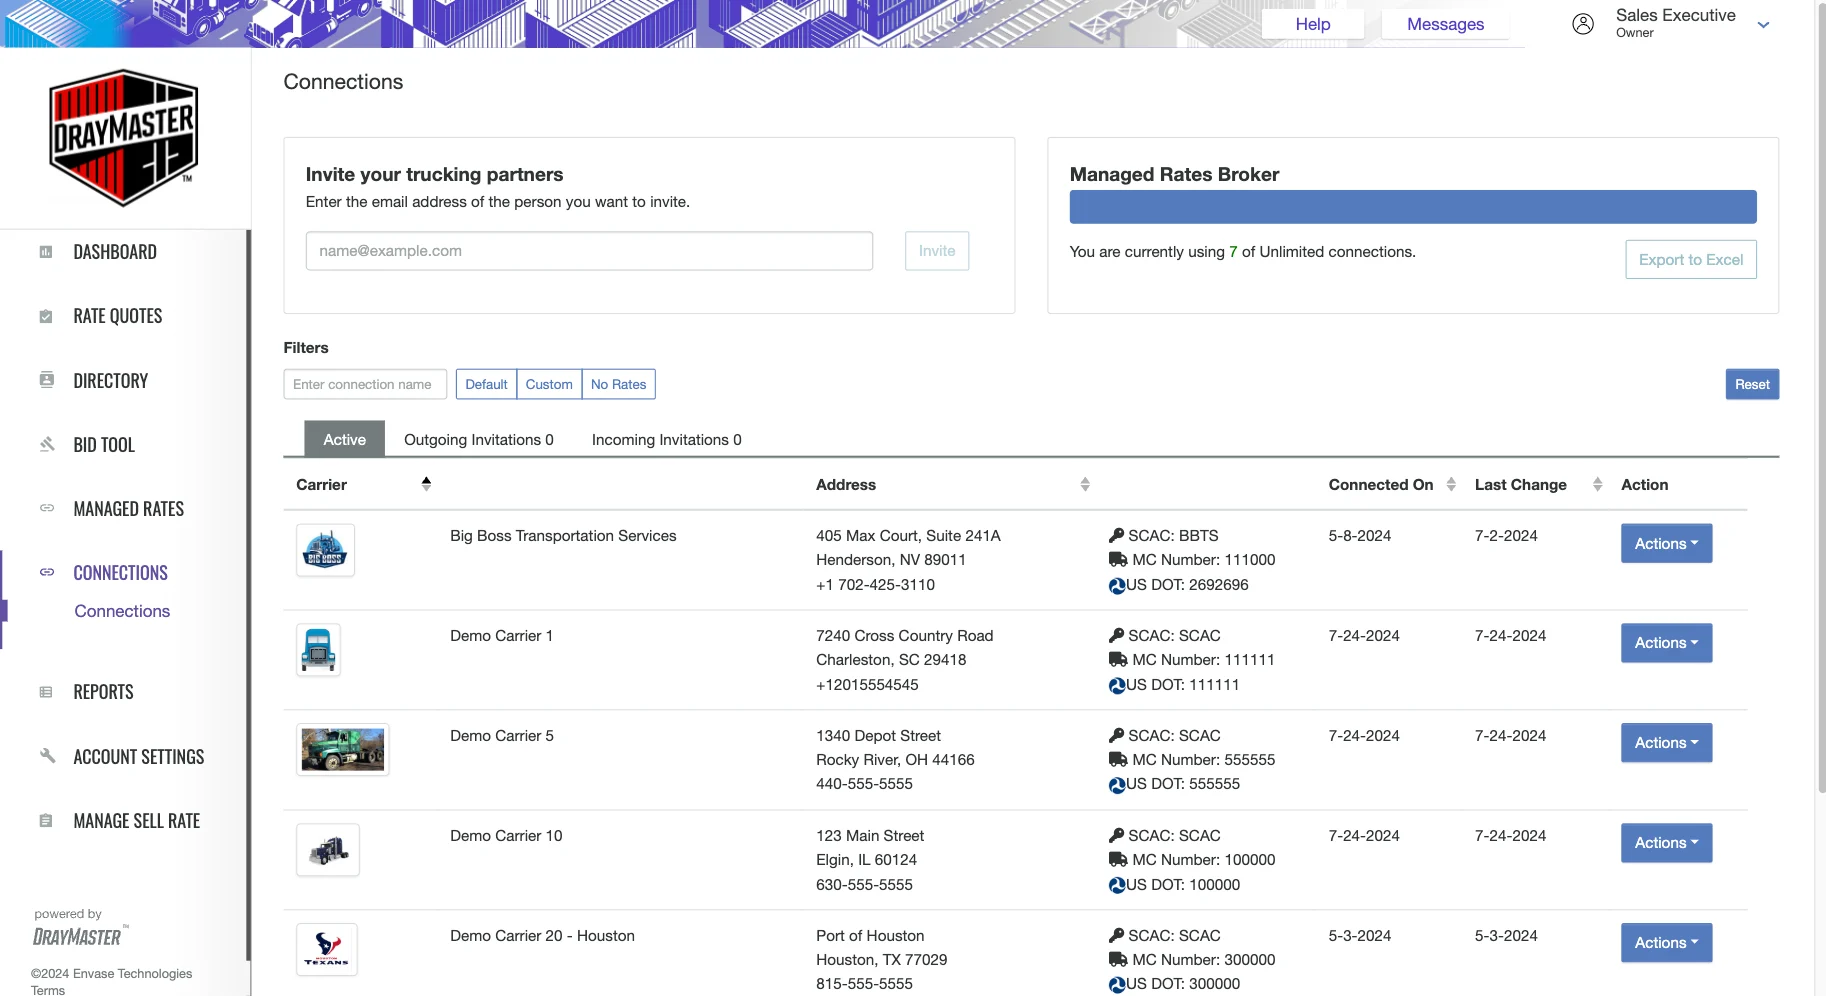Click the Account Settings wrench icon
1826x996 pixels.
coord(46,756)
